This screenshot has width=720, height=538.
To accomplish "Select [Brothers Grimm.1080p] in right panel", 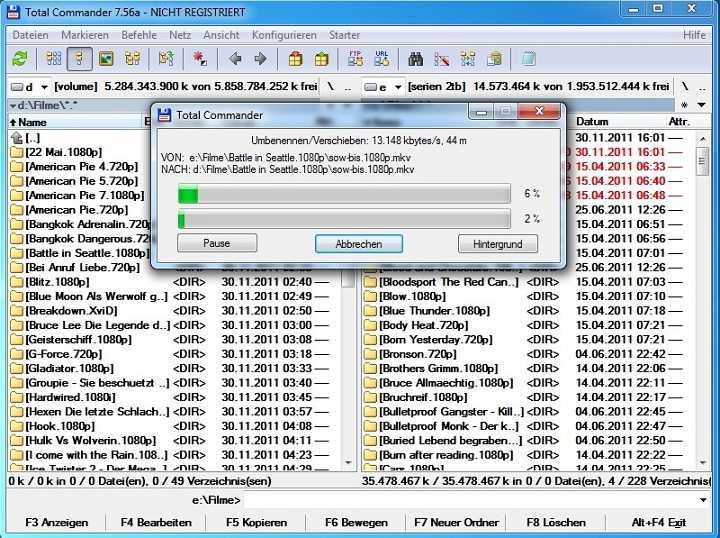I will tap(438, 369).
